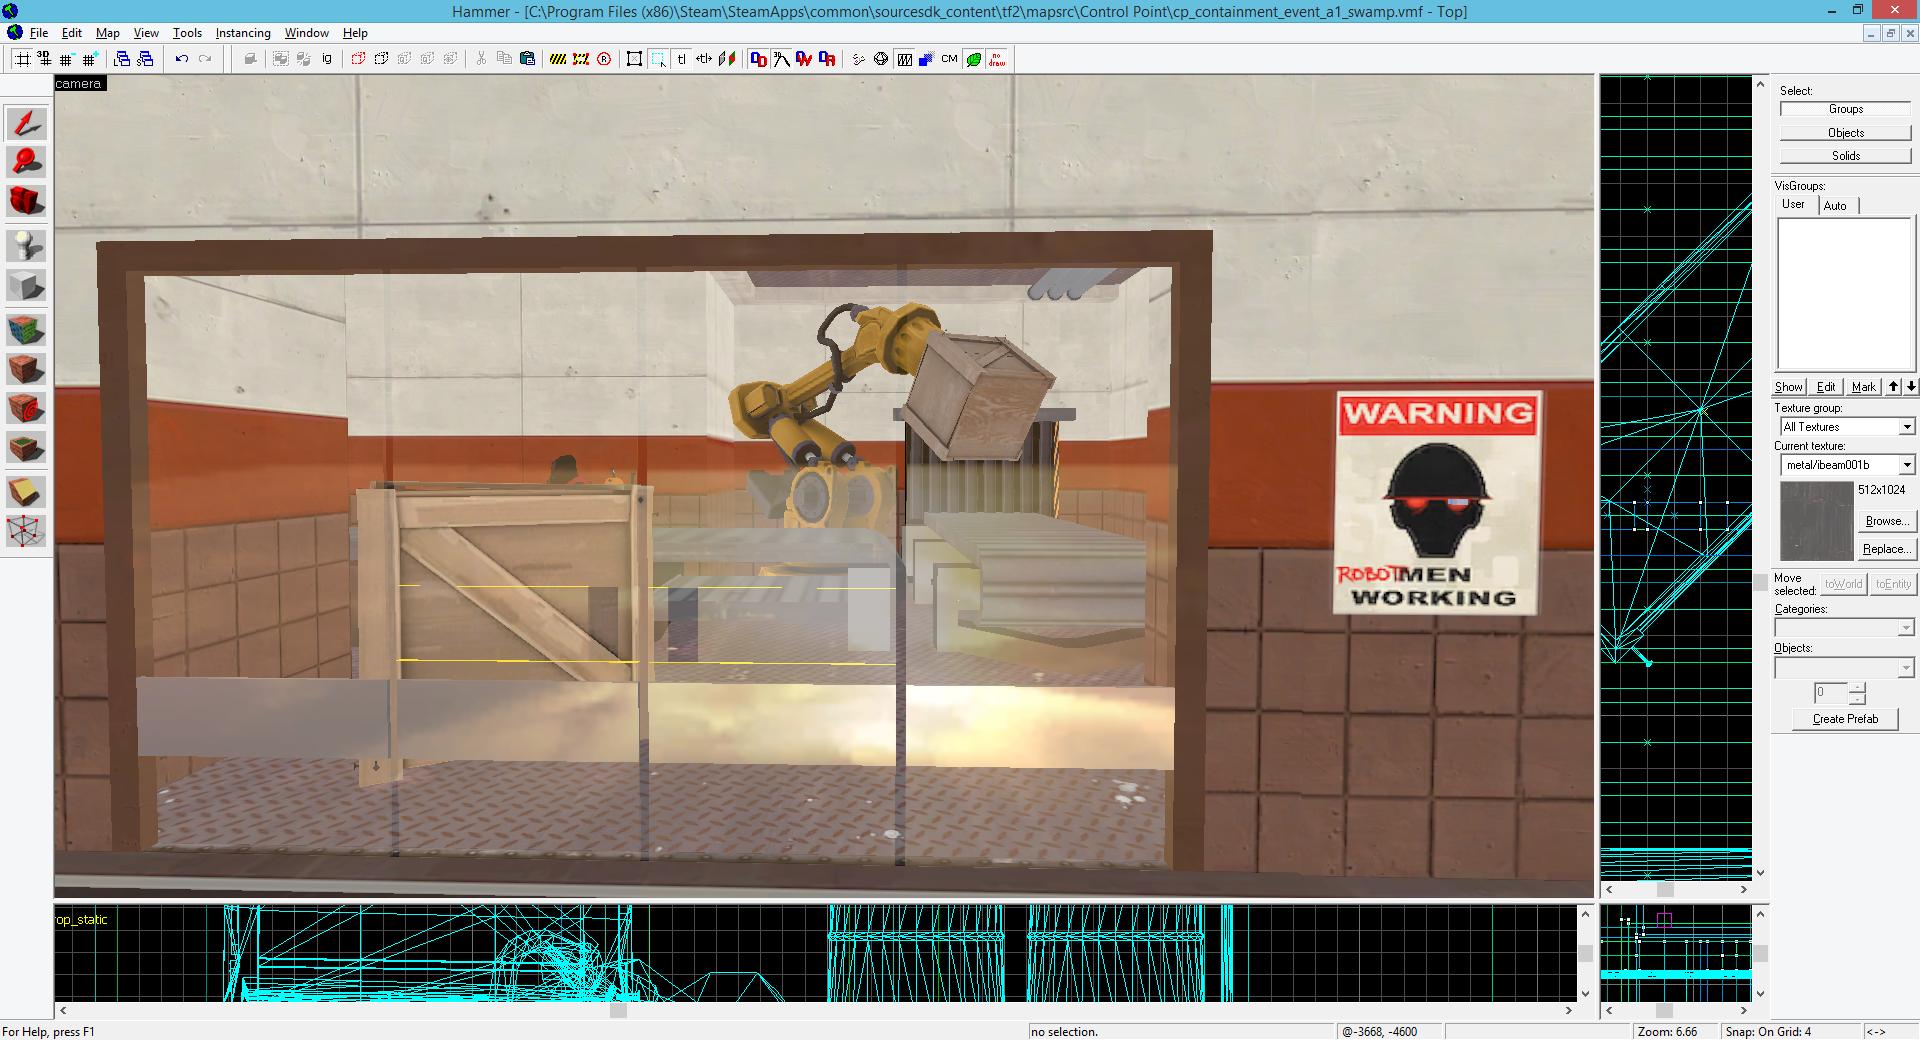Choose Solids selection mode
Image resolution: width=1920 pixels, height=1040 pixels.
1846,155
